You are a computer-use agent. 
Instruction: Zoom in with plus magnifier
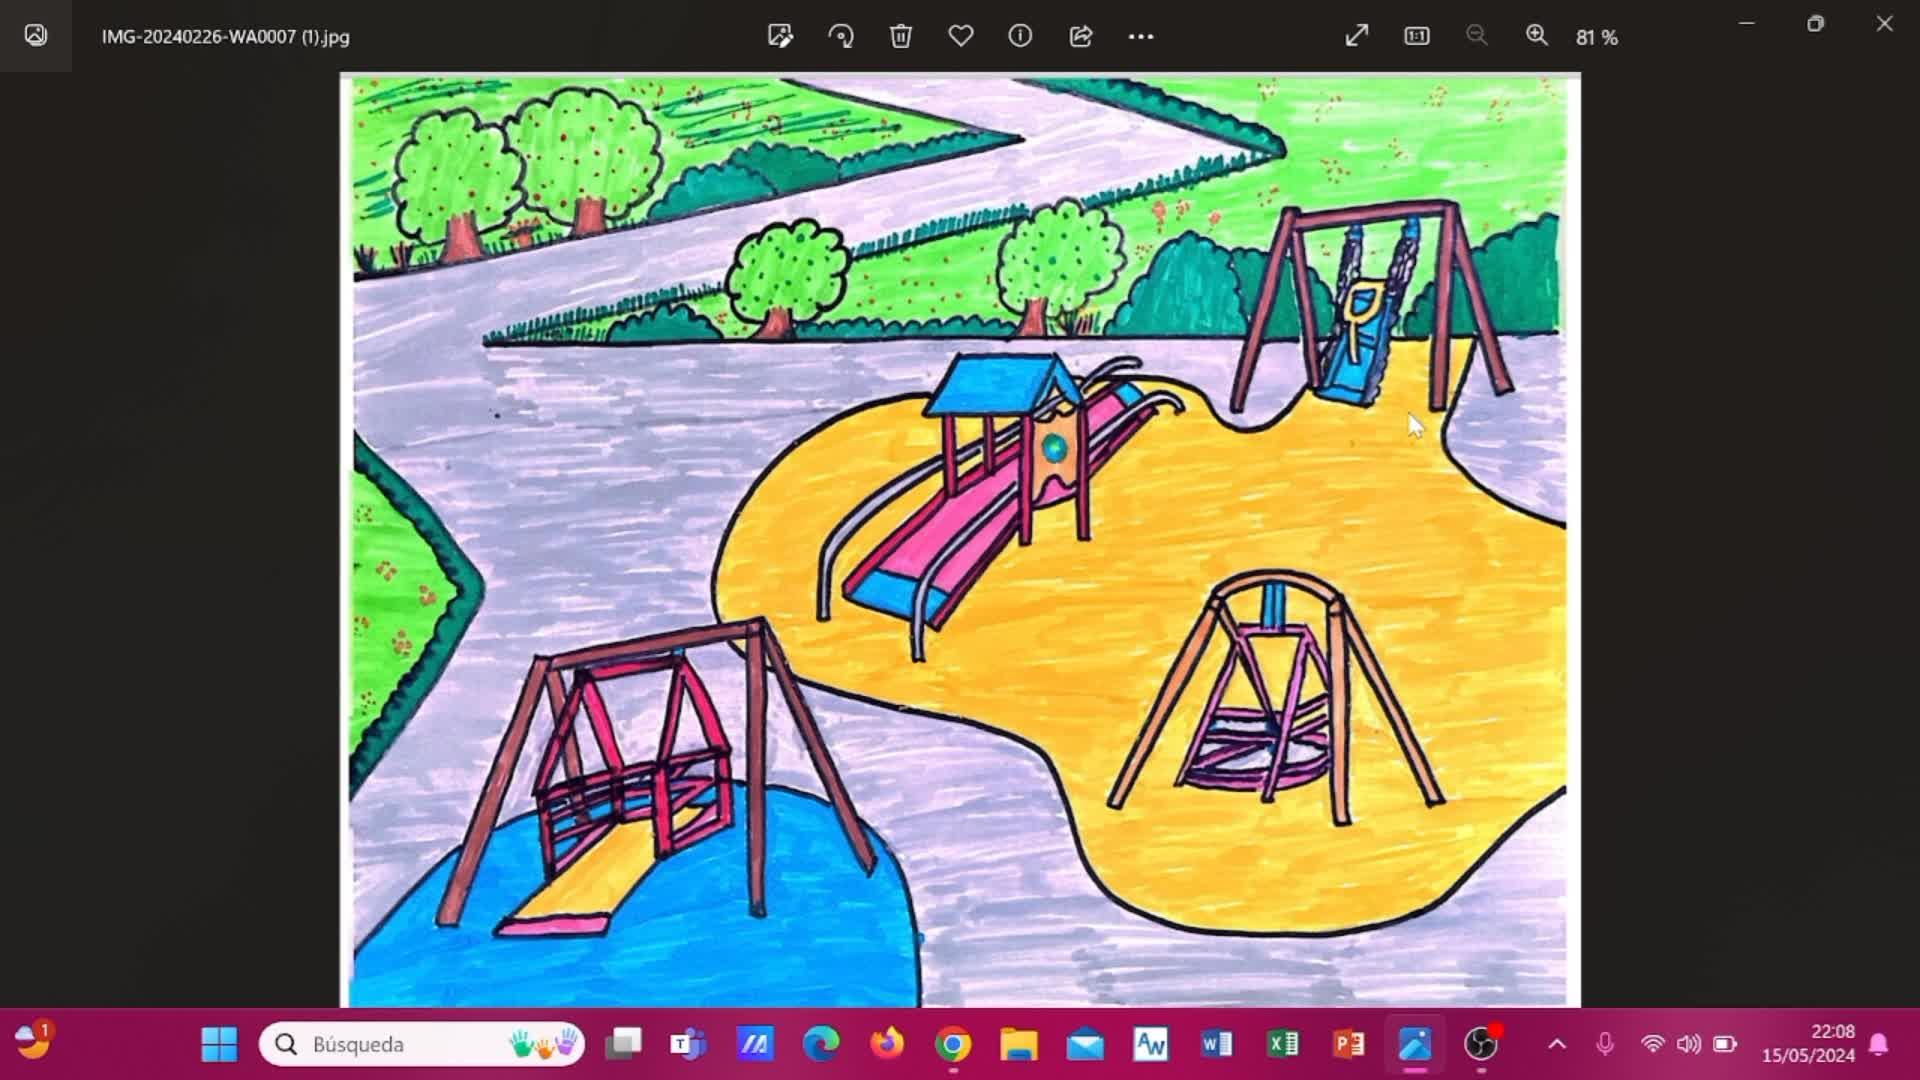pos(1536,36)
